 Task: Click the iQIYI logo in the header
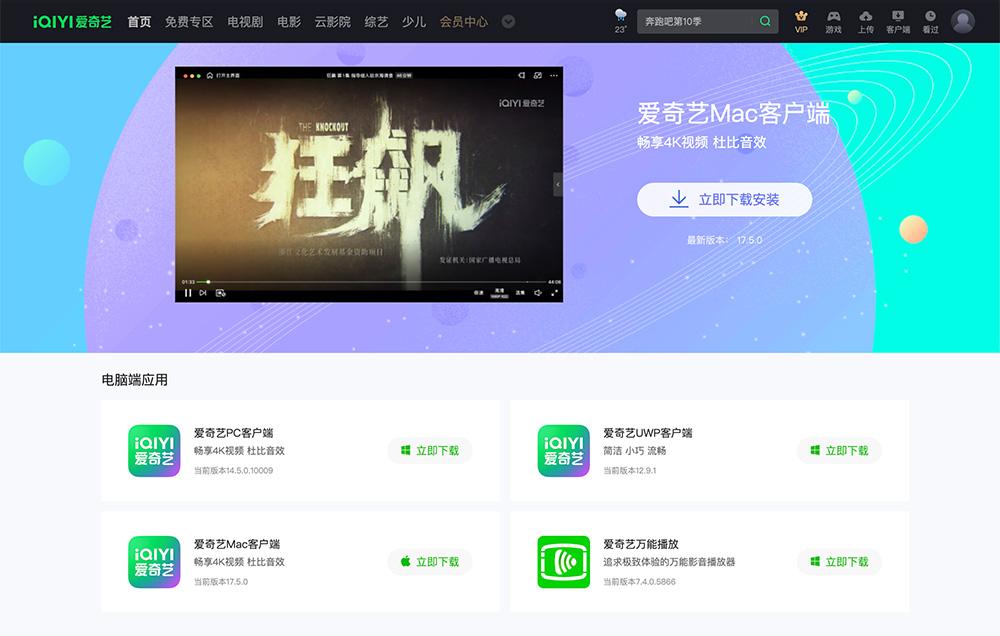click(x=72, y=22)
